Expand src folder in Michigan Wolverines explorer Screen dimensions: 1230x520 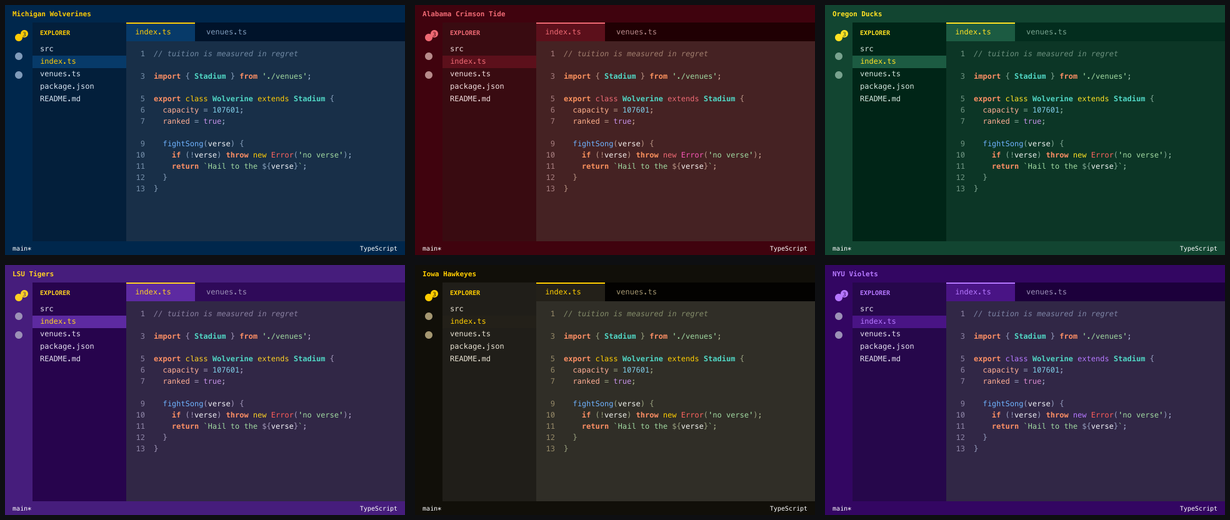(79, 49)
